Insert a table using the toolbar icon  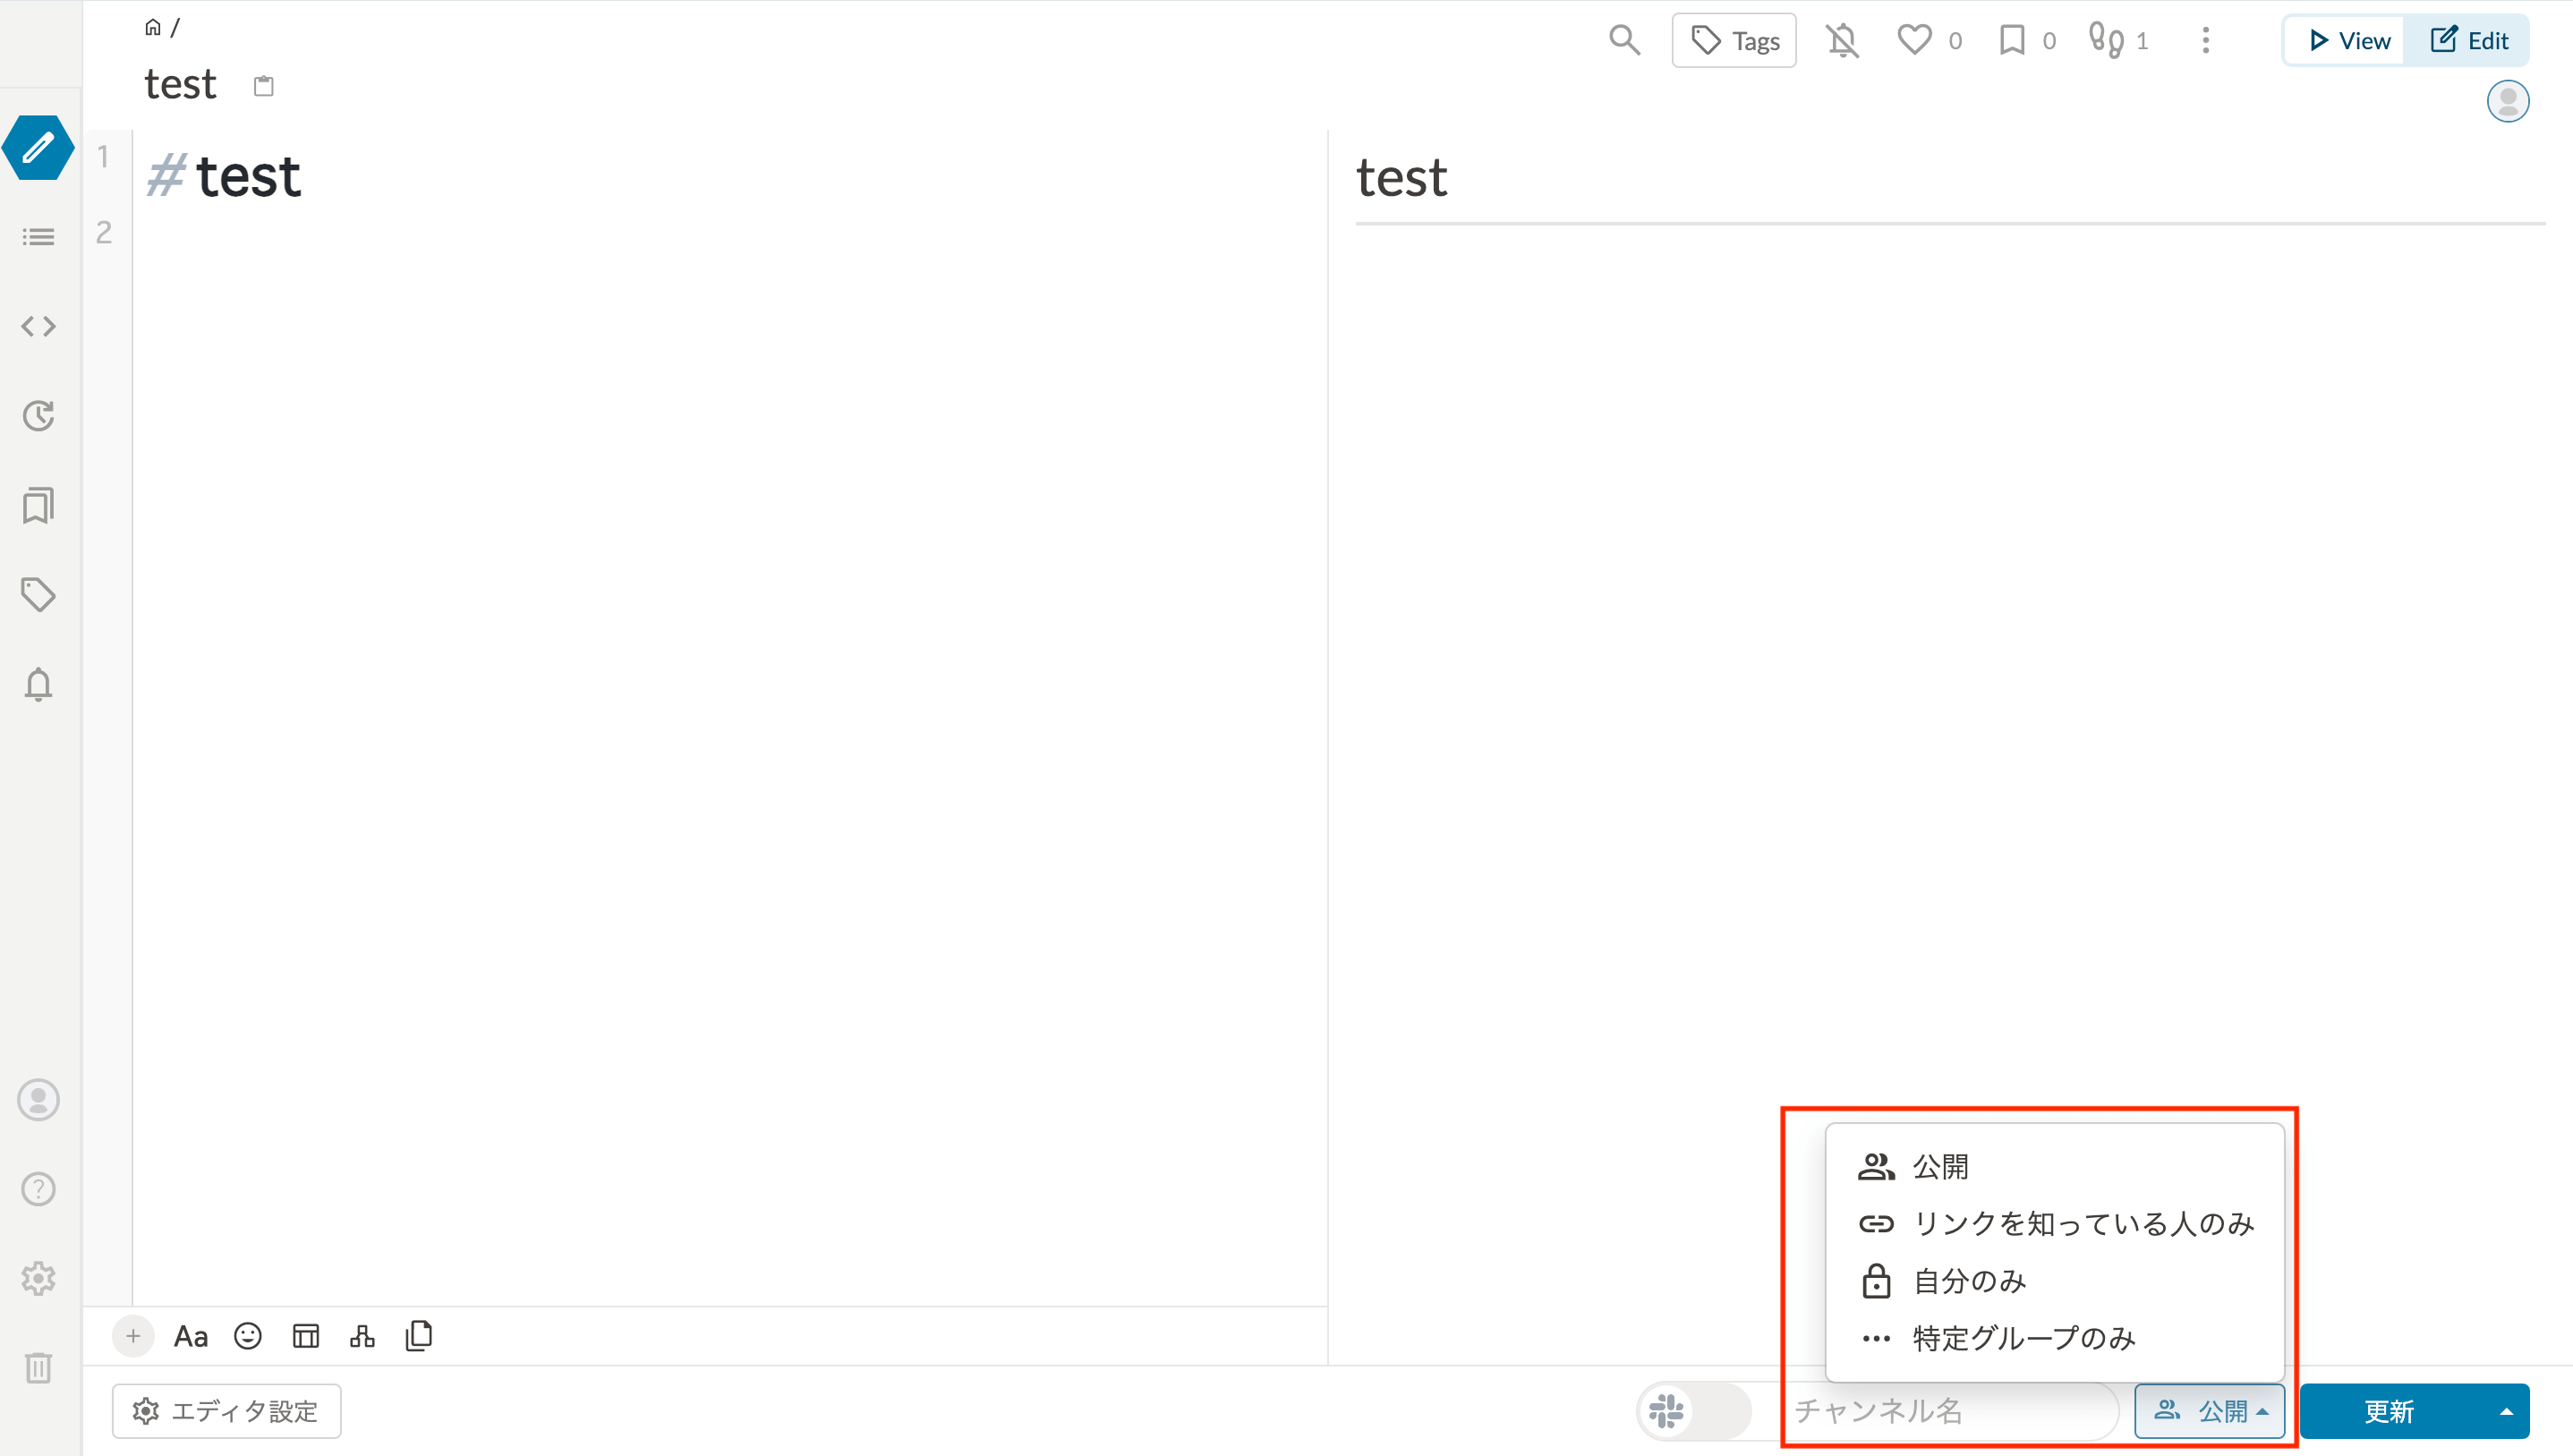(306, 1336)
